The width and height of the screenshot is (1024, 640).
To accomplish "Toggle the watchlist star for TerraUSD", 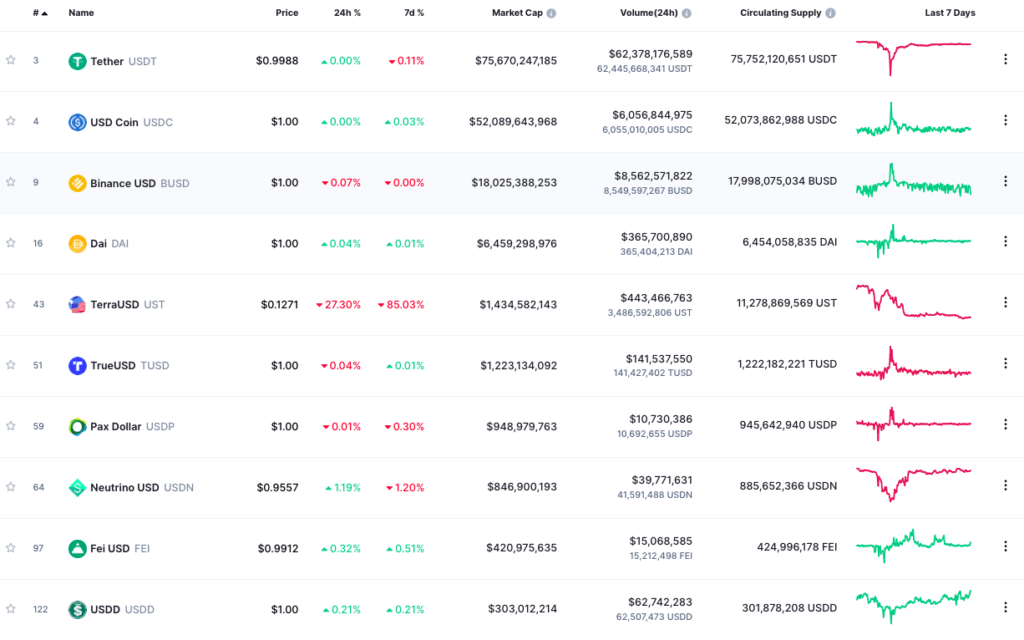I will click(x=11, y=304).
